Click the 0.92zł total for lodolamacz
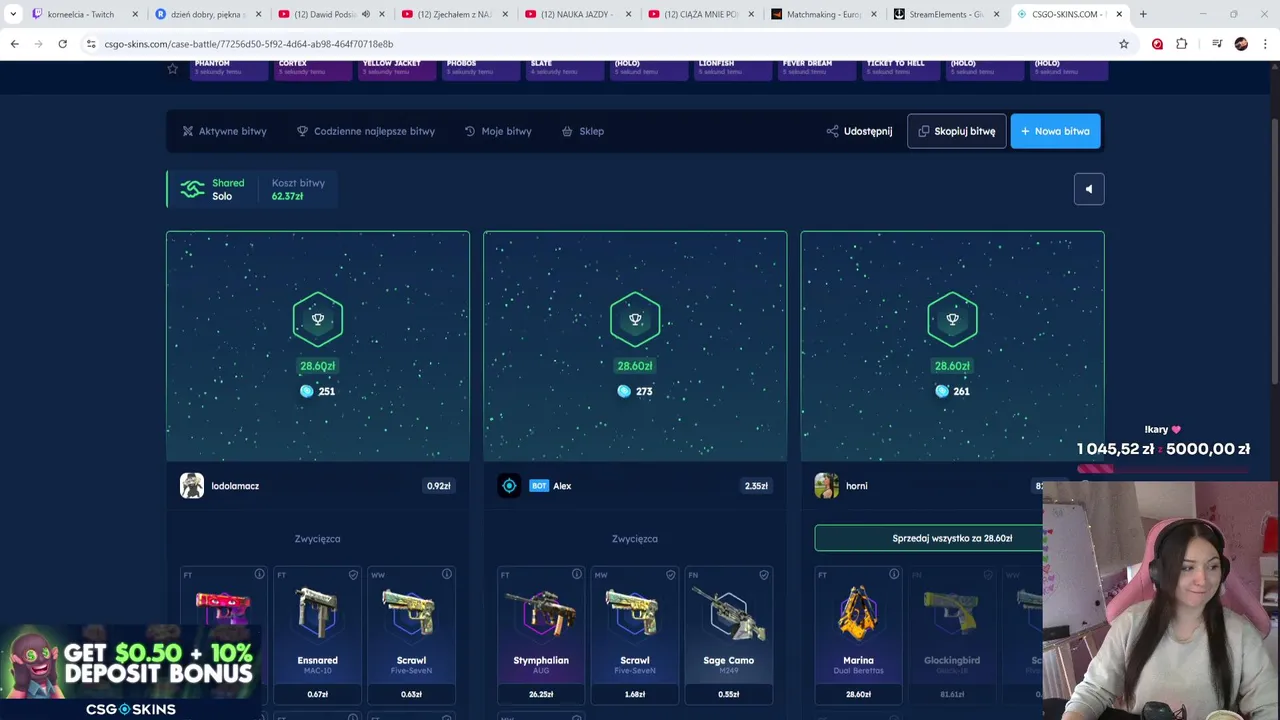The height and width of the screenshot is (720, 1280). (438, 486)
